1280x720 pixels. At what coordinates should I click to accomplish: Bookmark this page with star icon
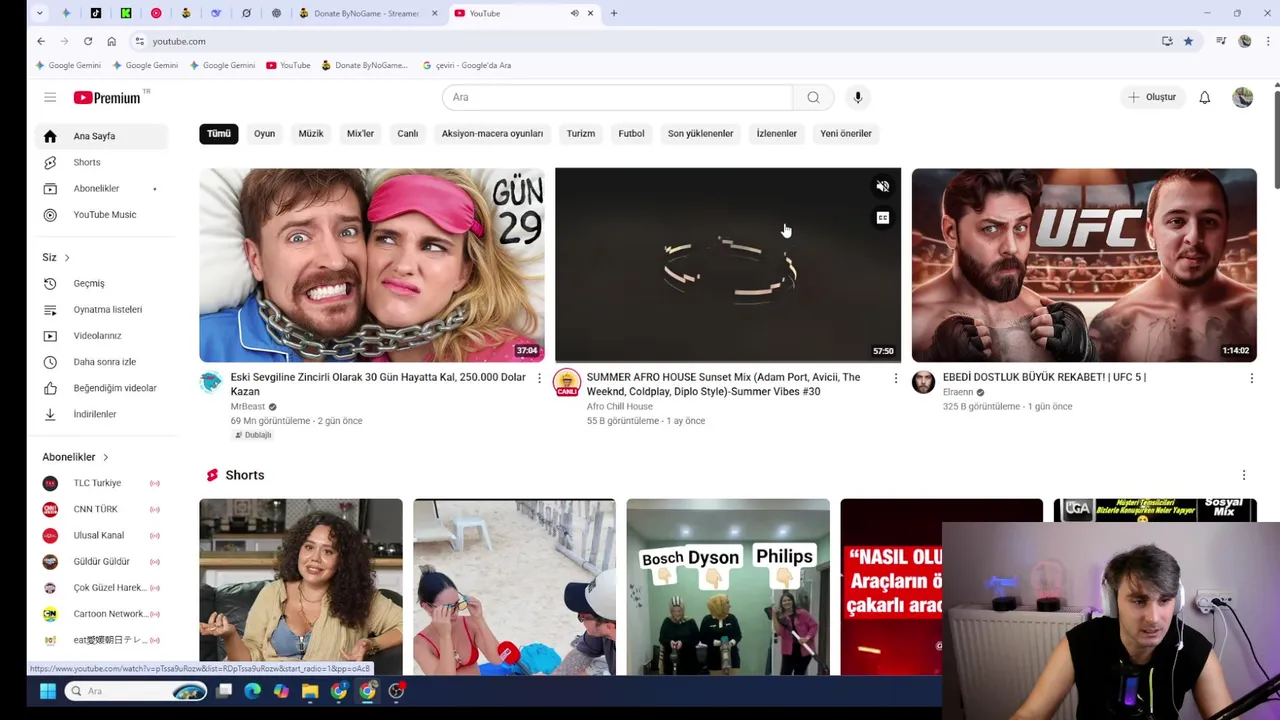pos(1188,41)
